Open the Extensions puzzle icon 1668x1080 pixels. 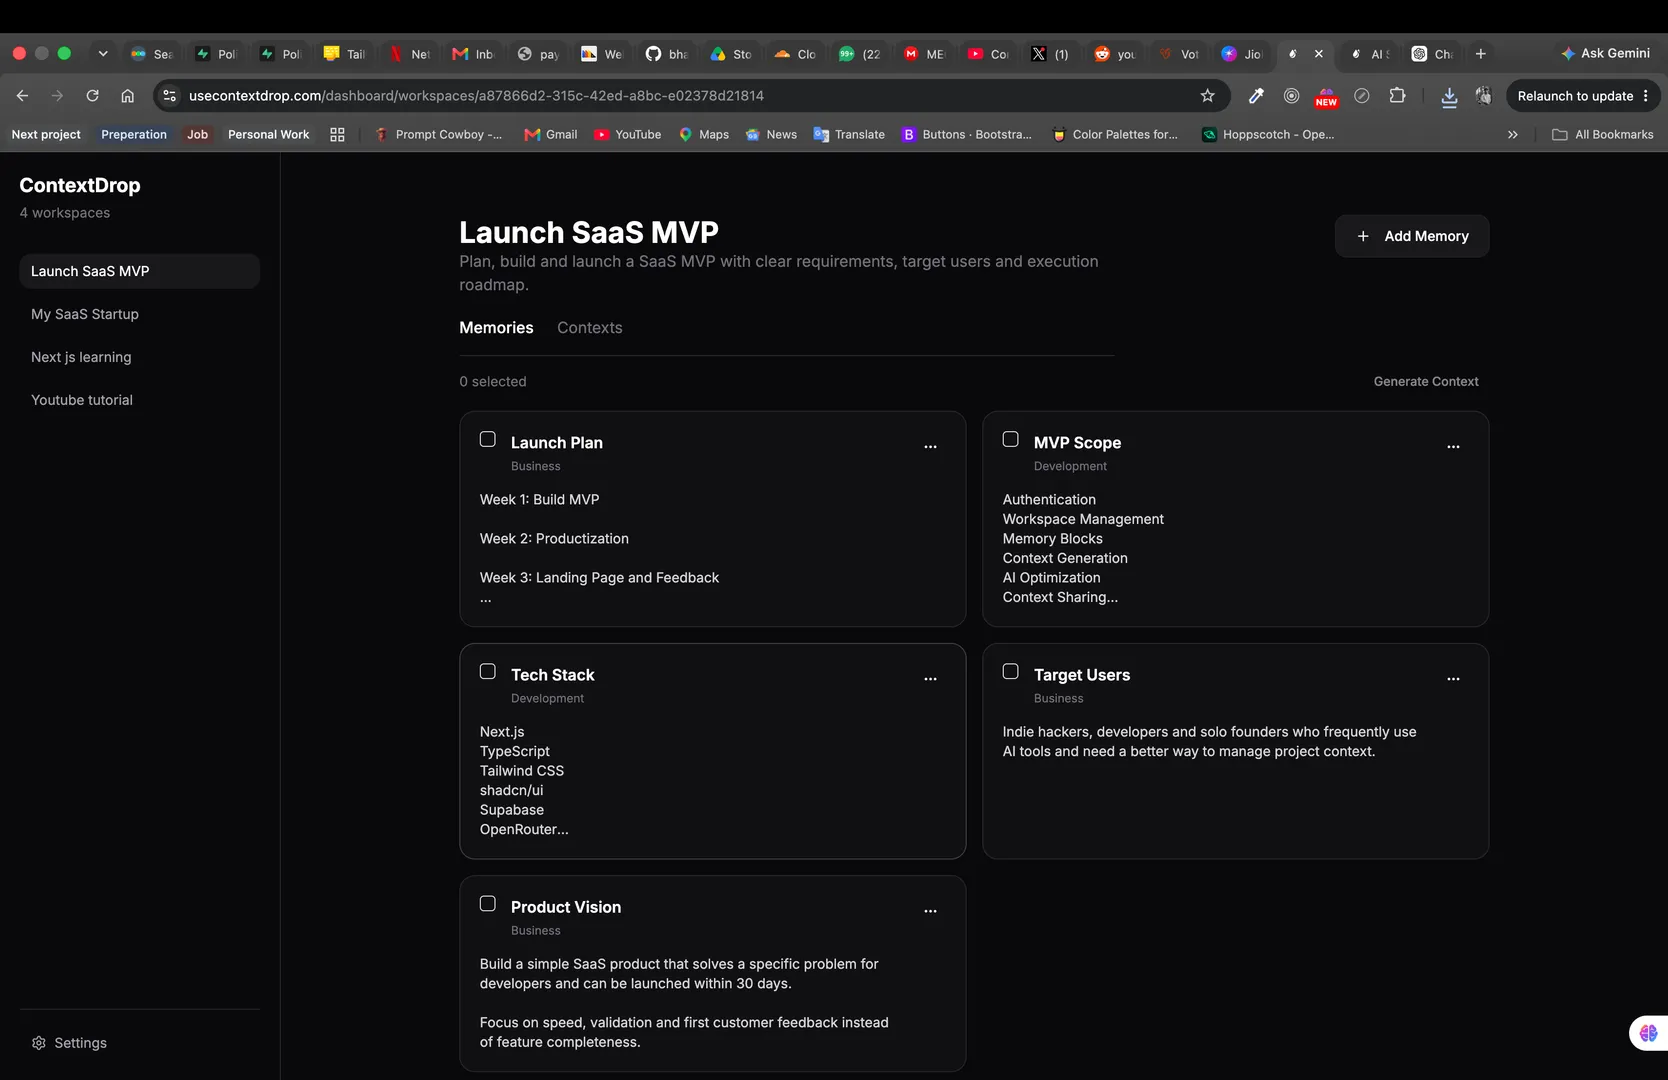coord(1397,96)
